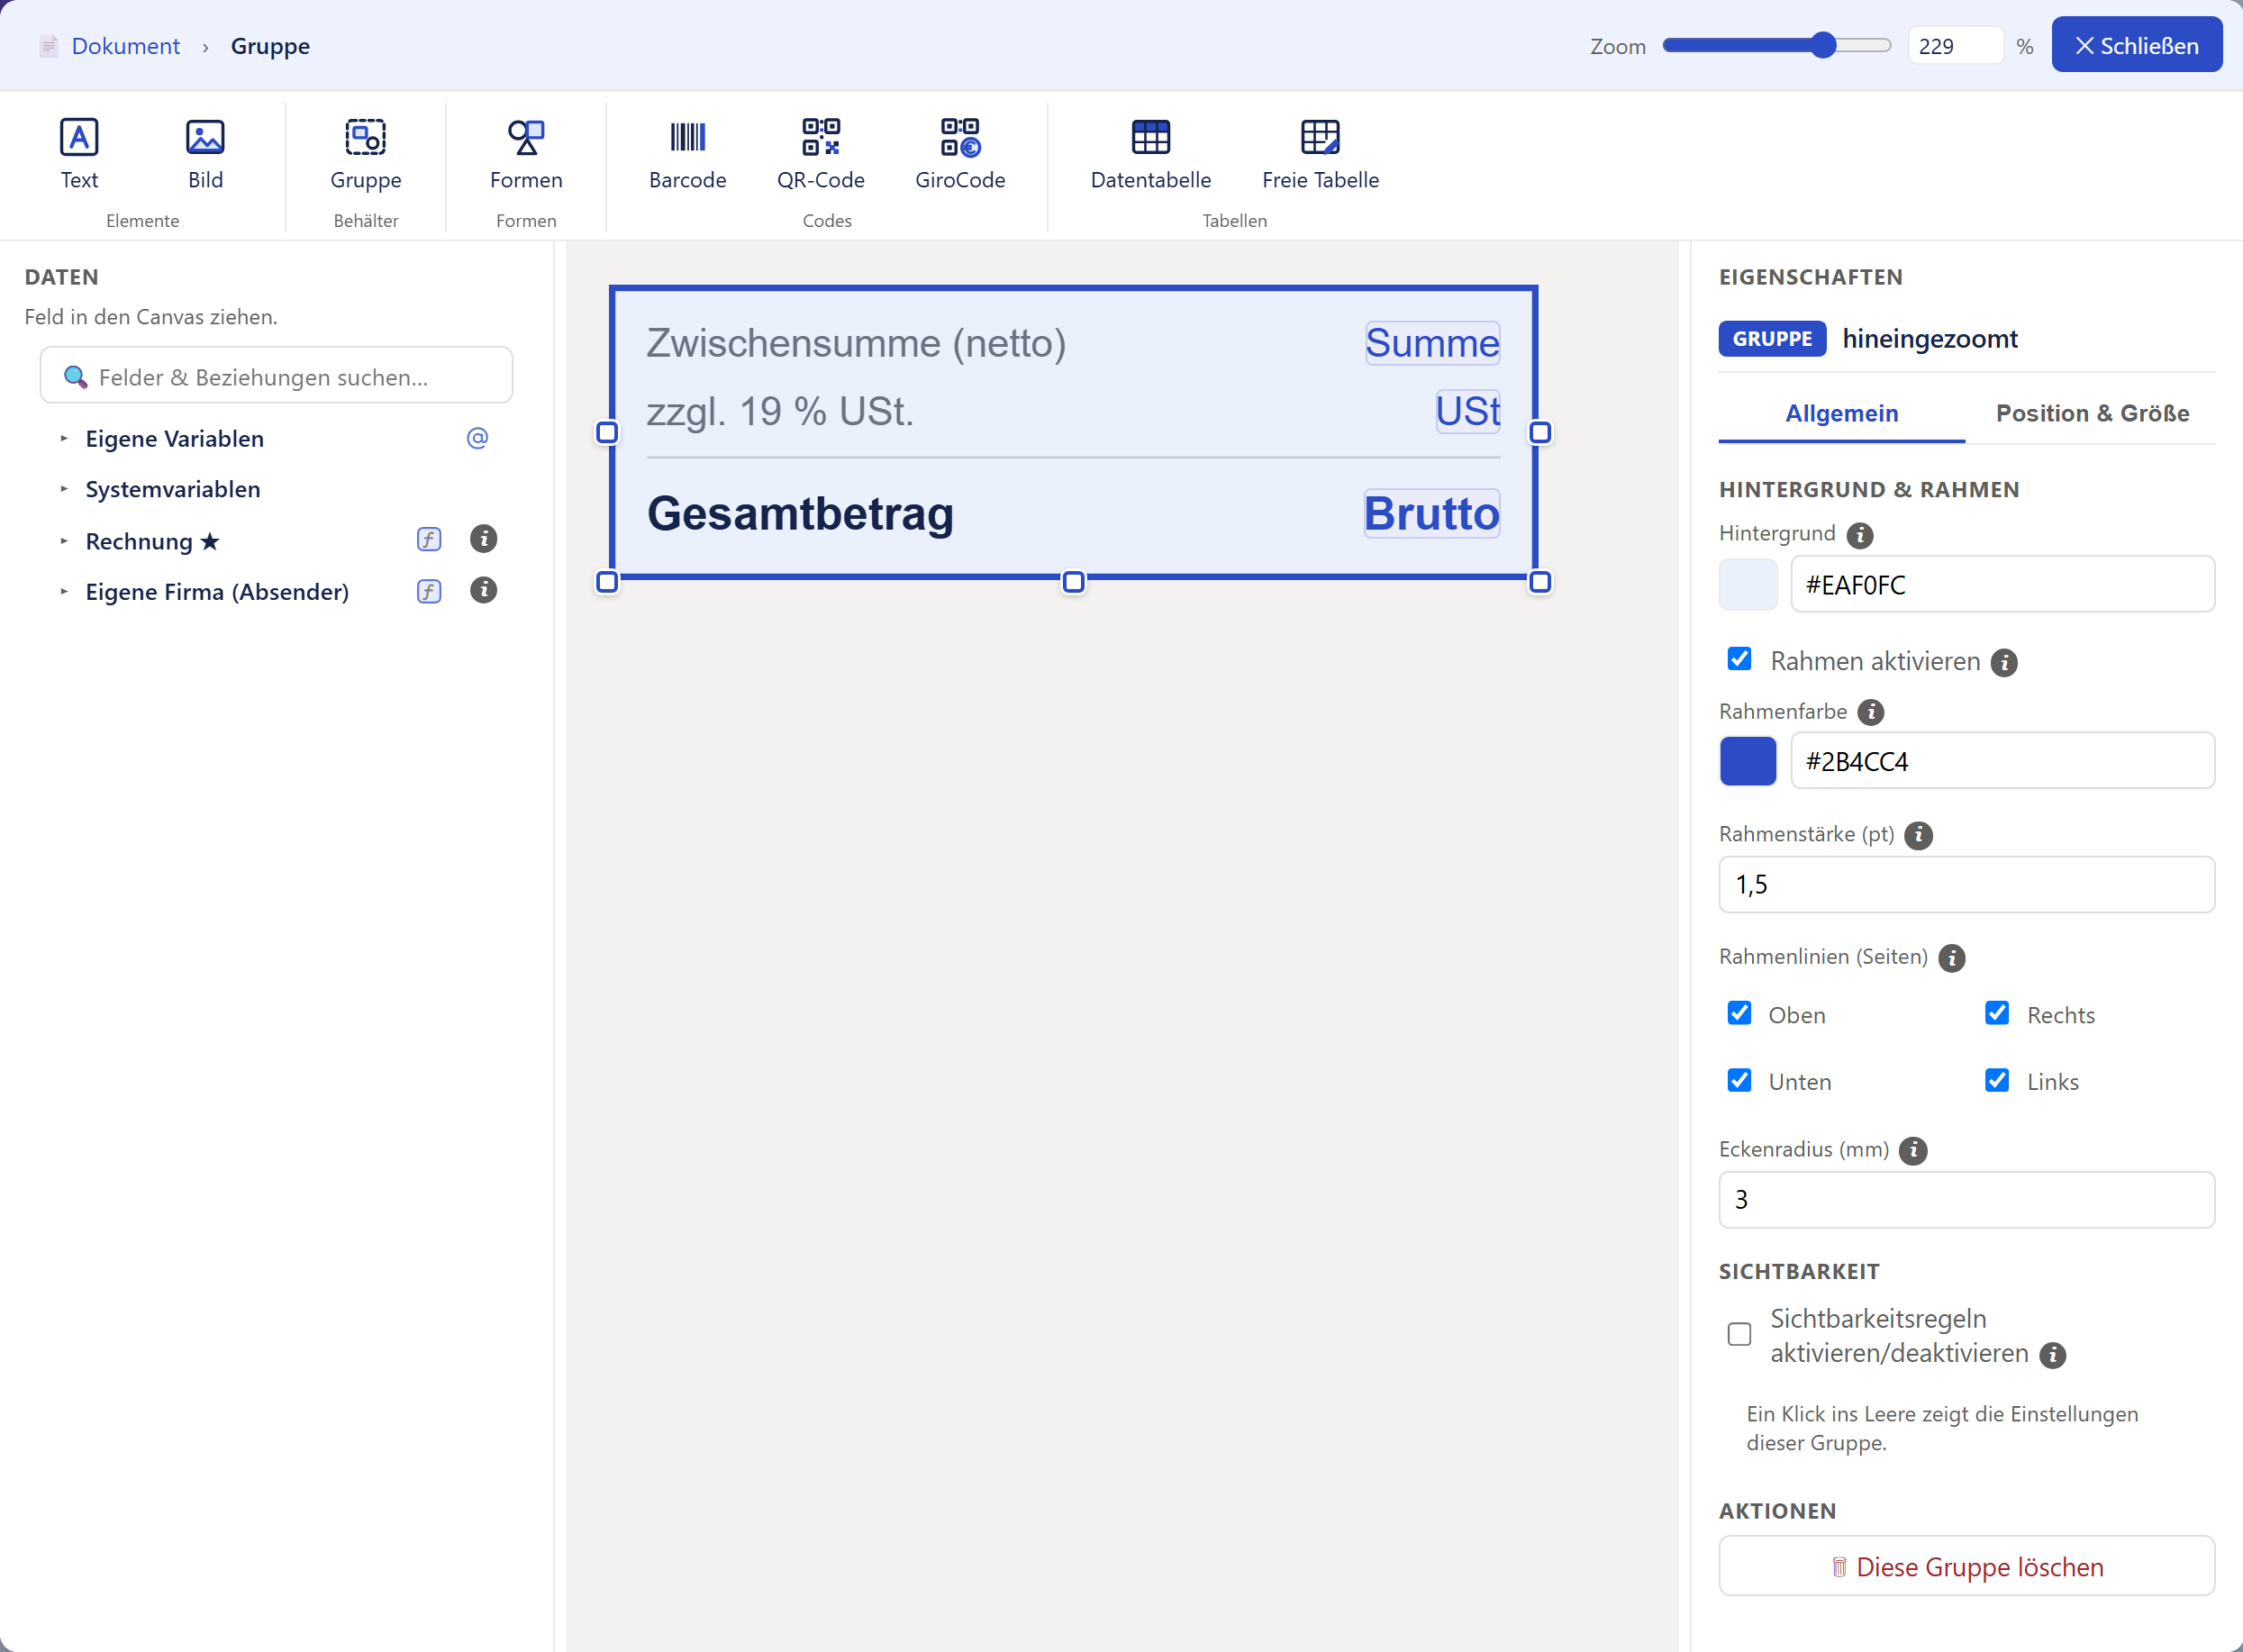Uncheck the Rechts border side
The width and height of the screenshot is (2243, 1652).
click(x=1997, y=1013)
